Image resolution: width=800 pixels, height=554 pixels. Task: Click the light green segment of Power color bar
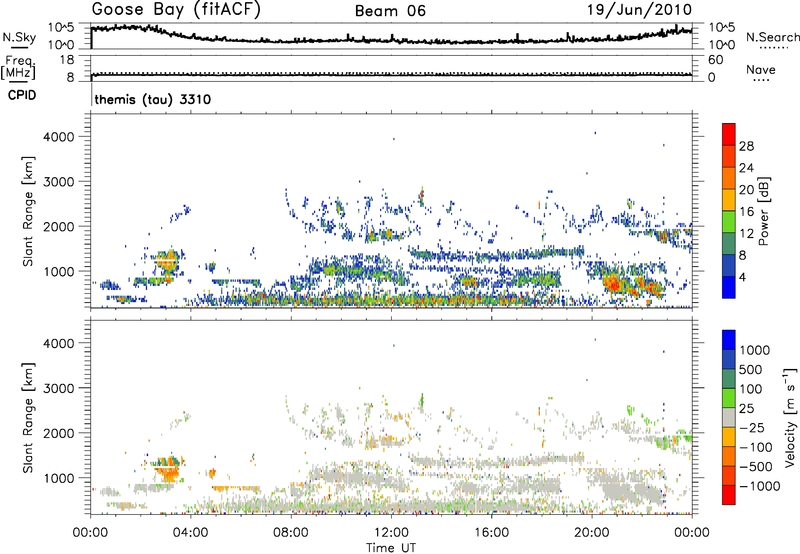point(729,222)
